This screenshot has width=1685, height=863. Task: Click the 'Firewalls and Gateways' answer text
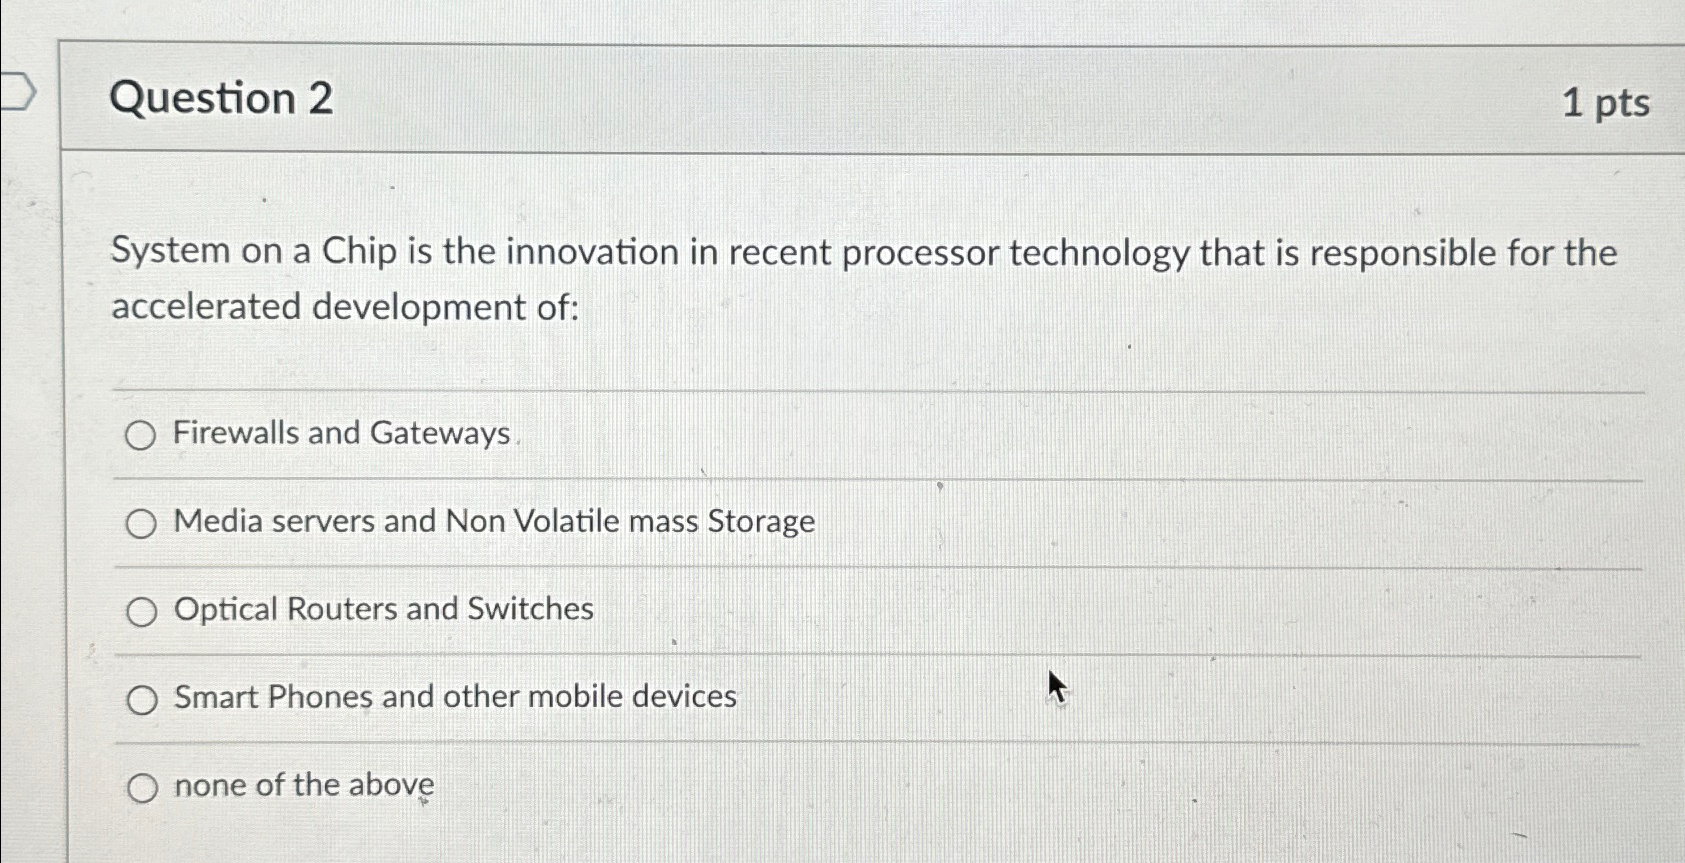click(x=342, y=433)
